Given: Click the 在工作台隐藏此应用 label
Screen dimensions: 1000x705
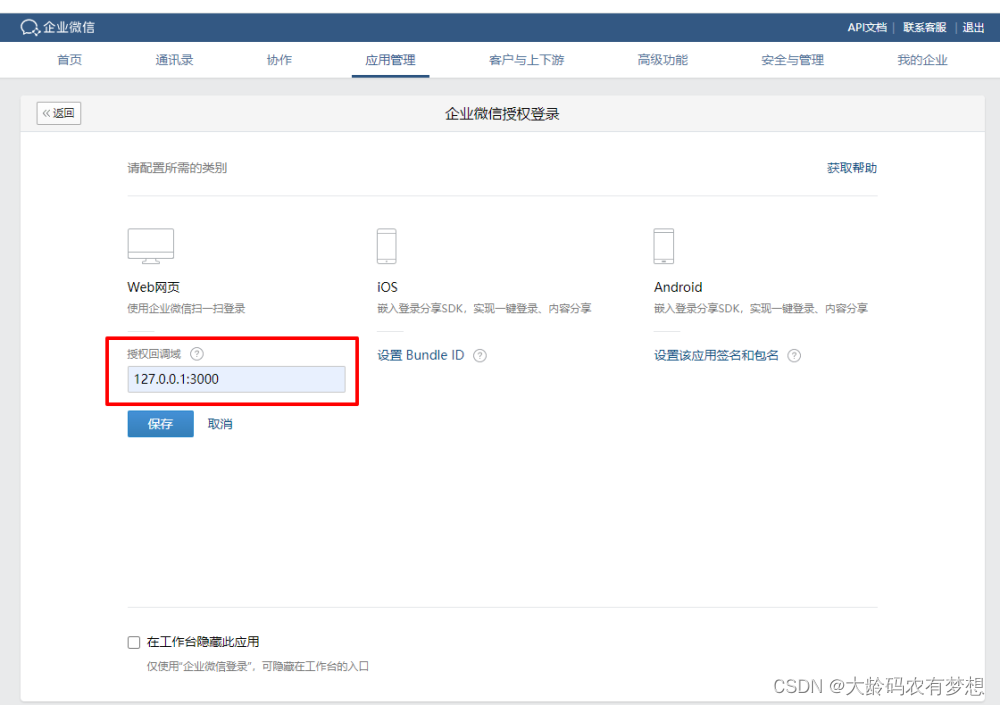Looking at the screenshot, I should coord(203,642).
